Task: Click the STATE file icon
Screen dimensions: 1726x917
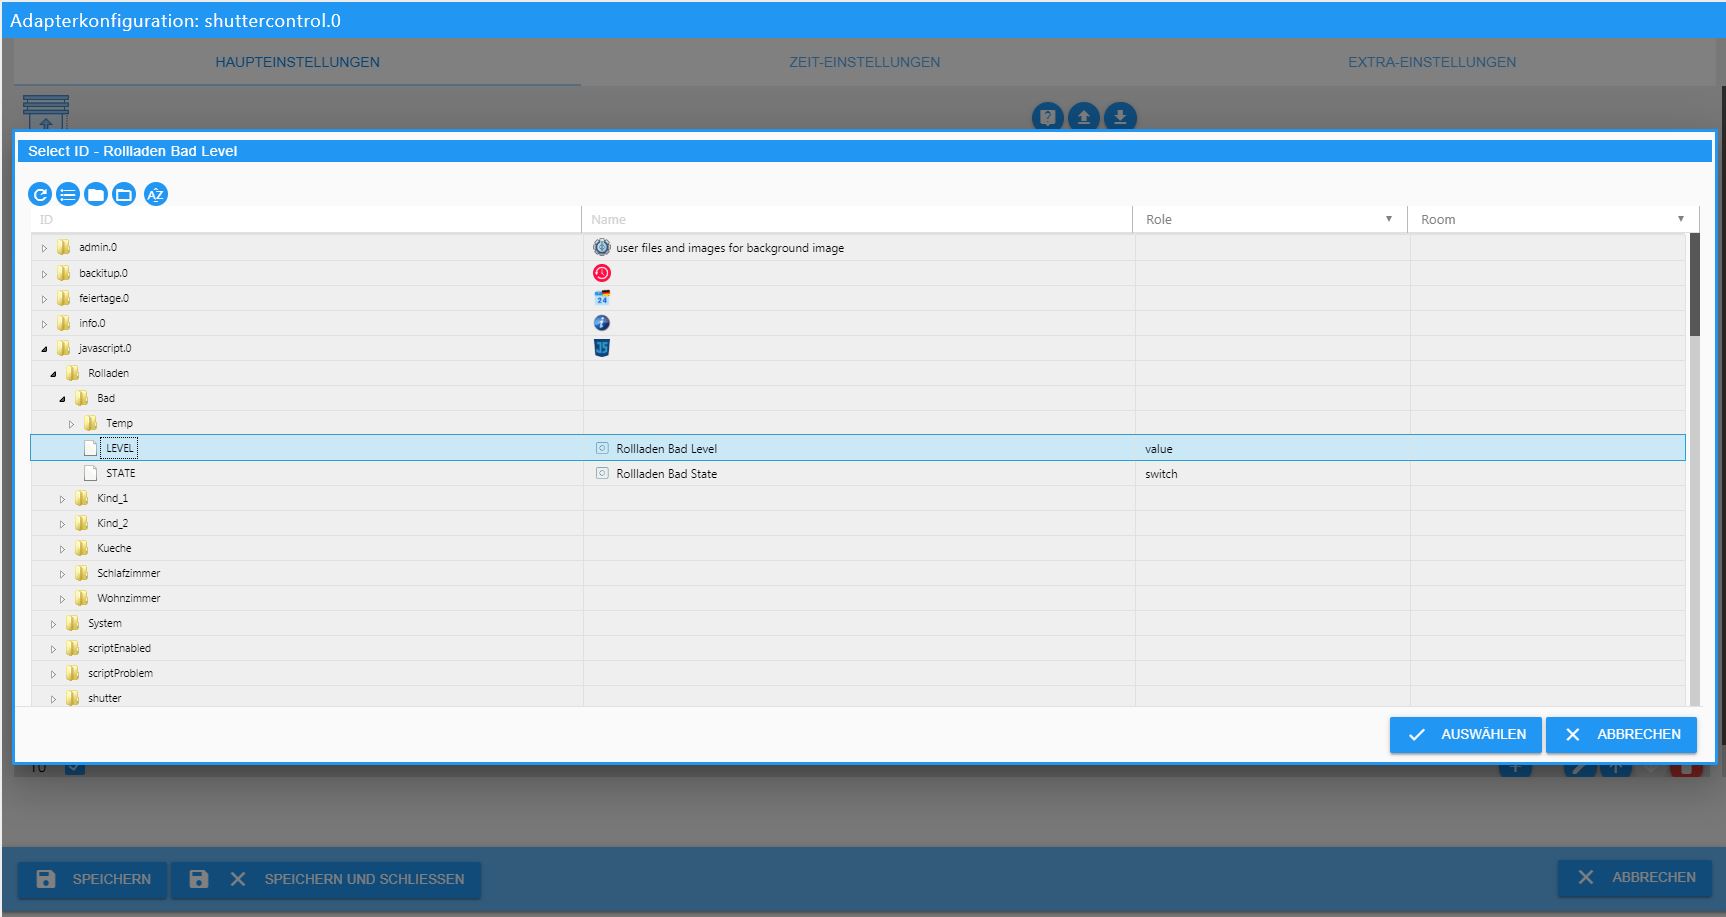Action: pyautogui.click(x=91, y=473)
